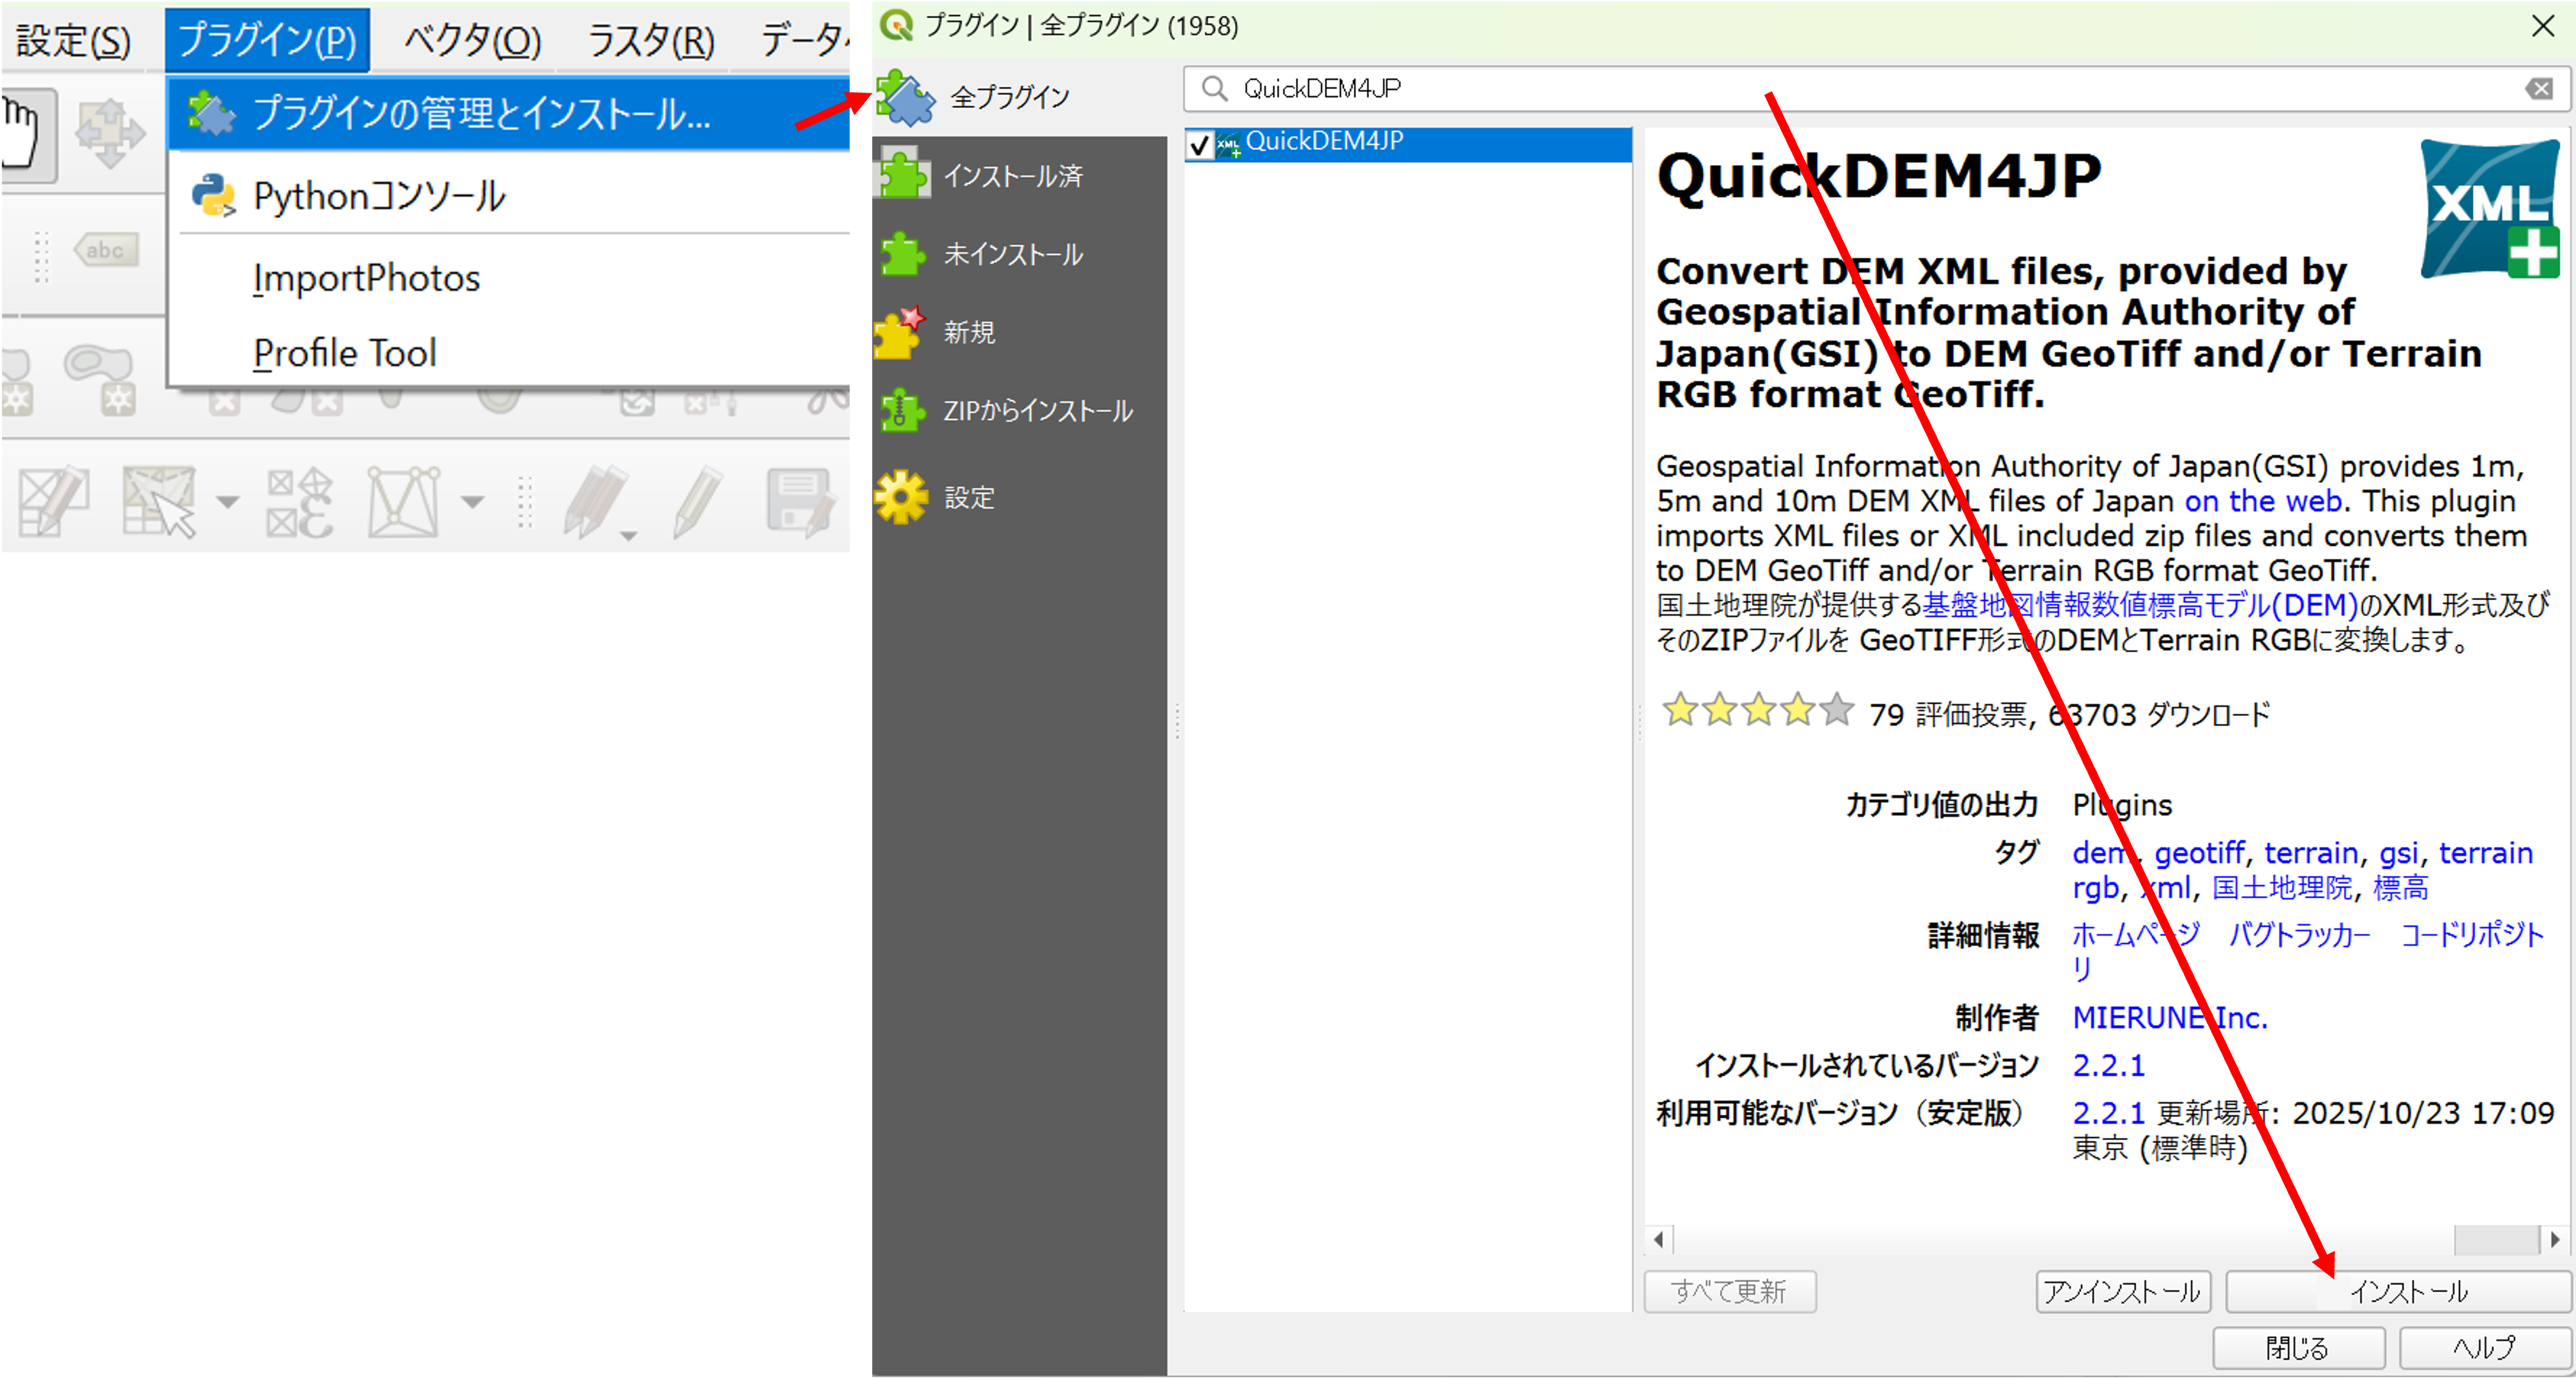Open the Installed (インストール済) plugins tab

click(1012, 176)
